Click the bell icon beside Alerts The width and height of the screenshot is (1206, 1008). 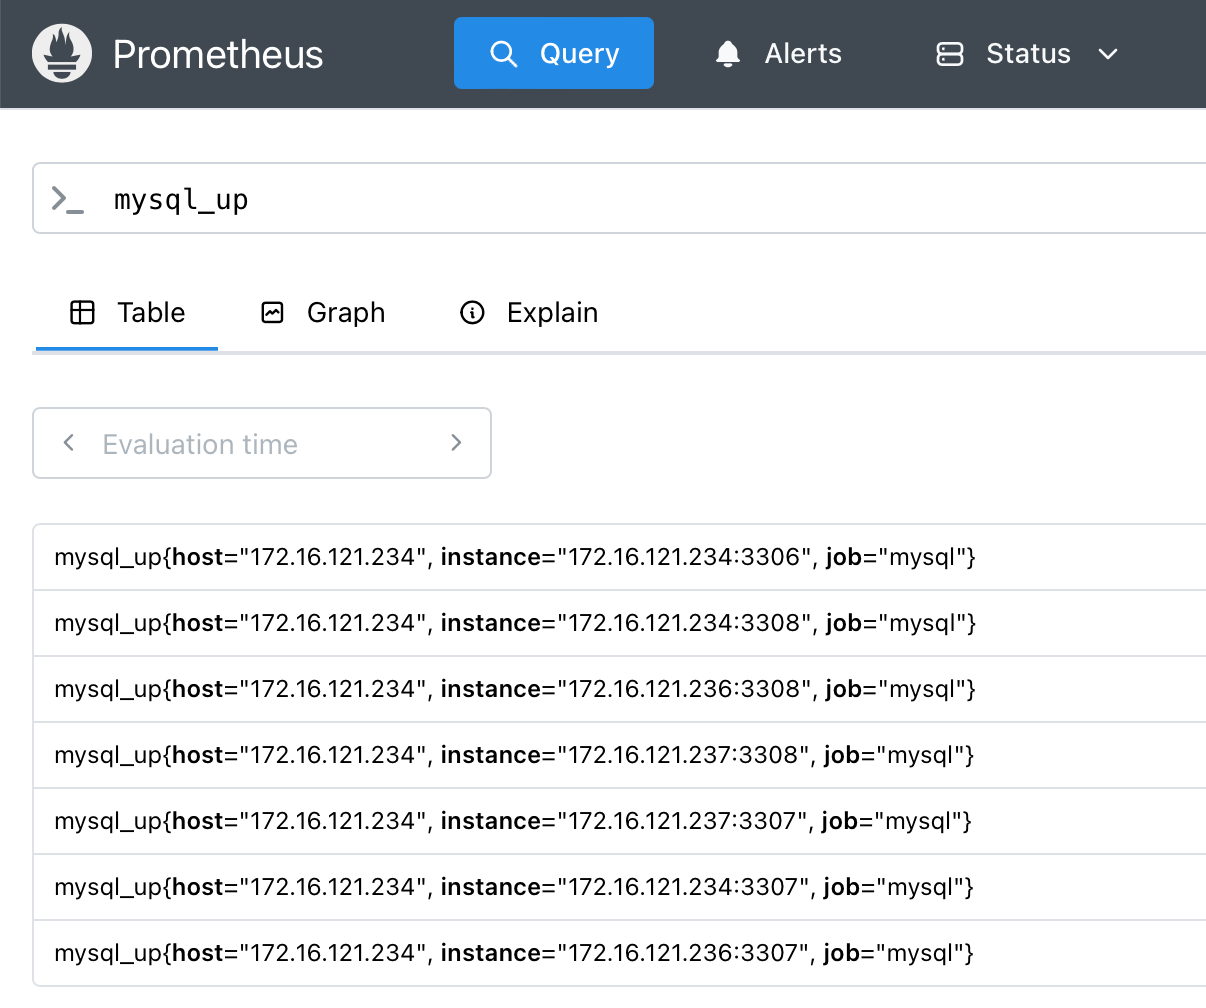point(728,54)
